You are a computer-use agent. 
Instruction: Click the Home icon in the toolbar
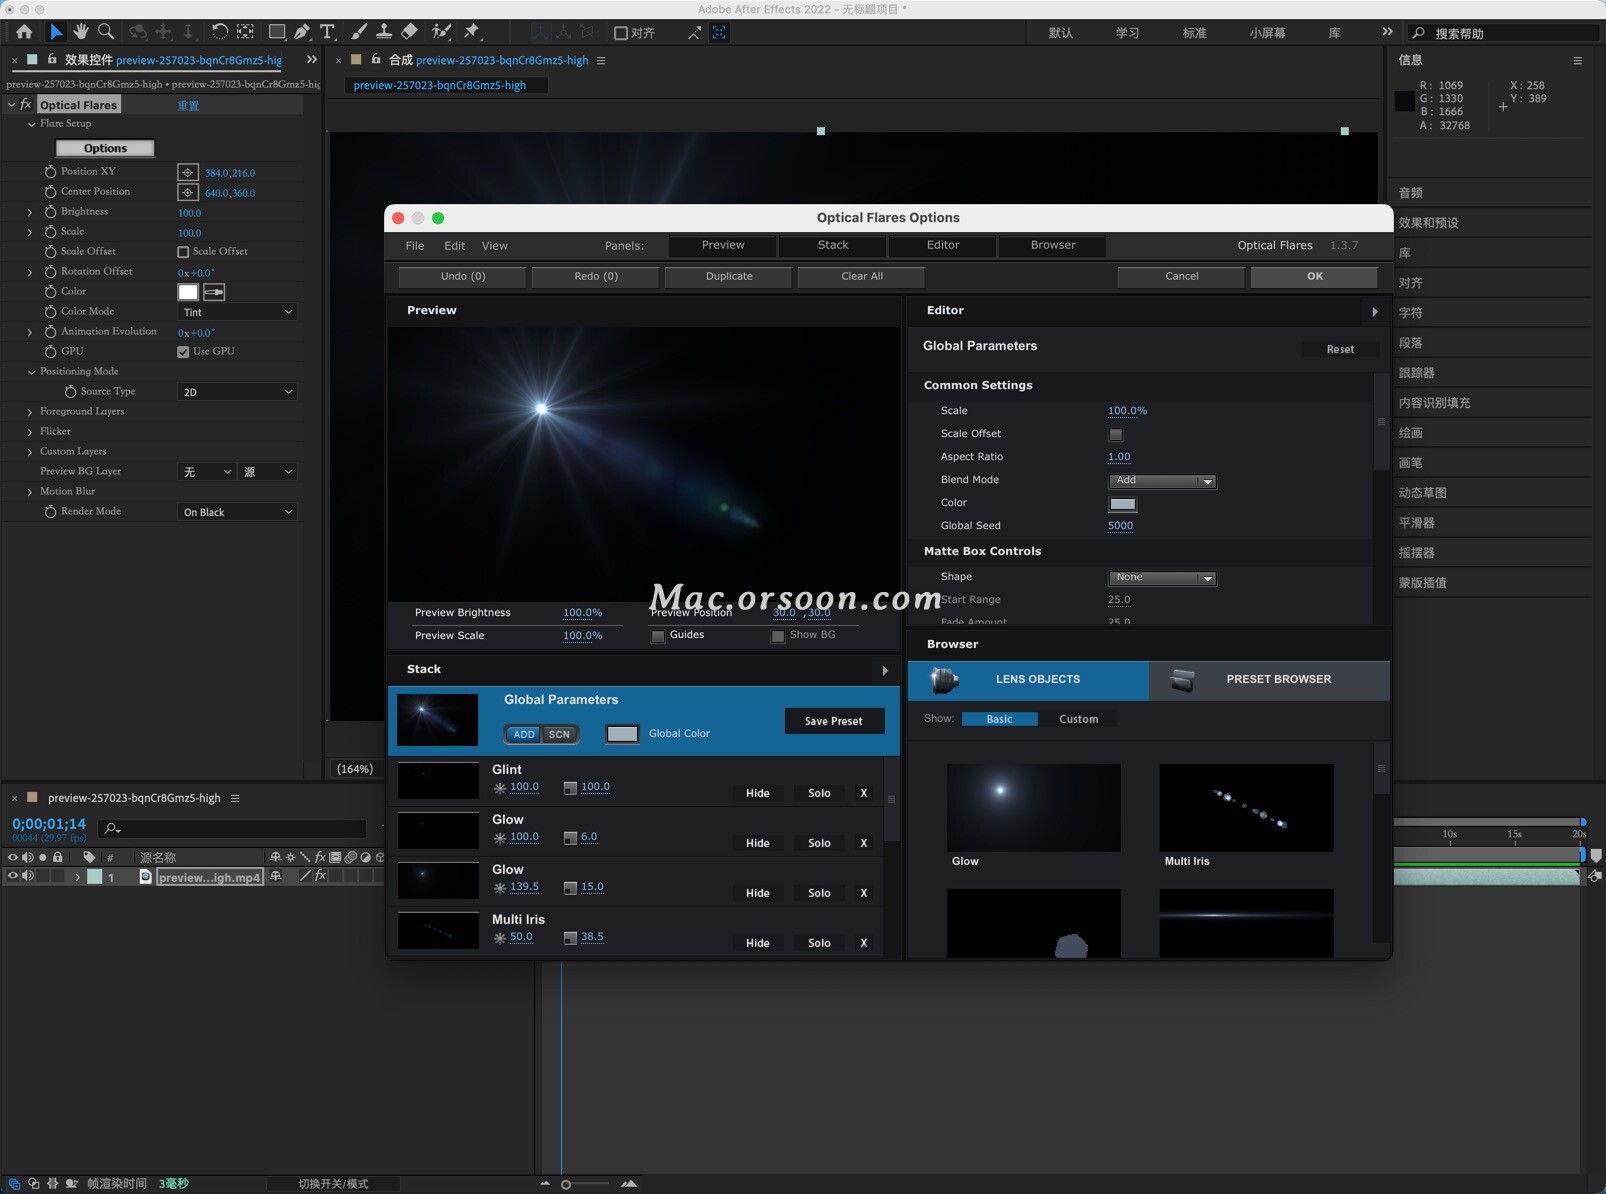coord(24,32)
